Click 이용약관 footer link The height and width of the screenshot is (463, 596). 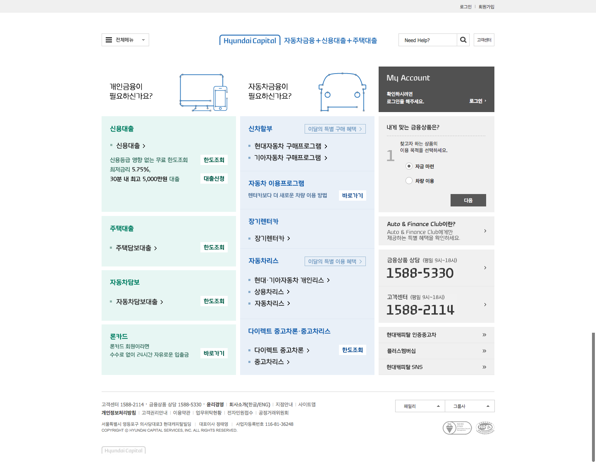181,413
